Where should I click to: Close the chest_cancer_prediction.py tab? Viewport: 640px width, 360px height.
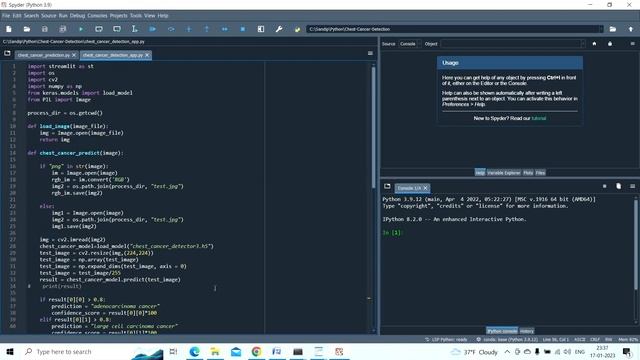(x=74, y=55)
